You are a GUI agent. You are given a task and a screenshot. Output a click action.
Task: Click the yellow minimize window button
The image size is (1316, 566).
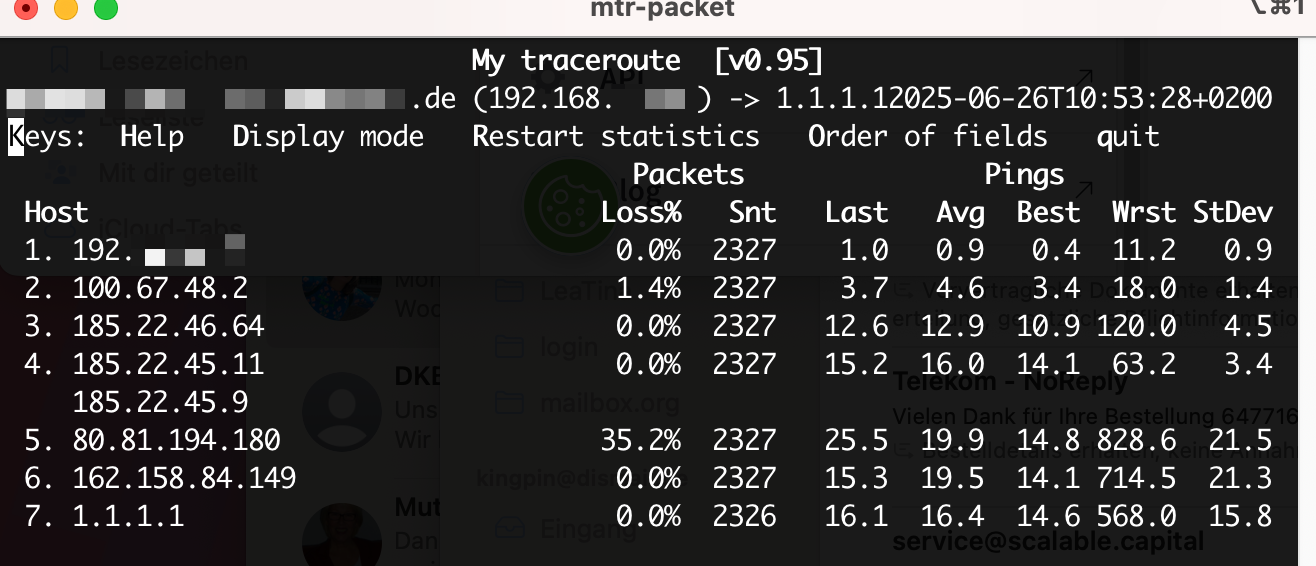coord(65,10)
